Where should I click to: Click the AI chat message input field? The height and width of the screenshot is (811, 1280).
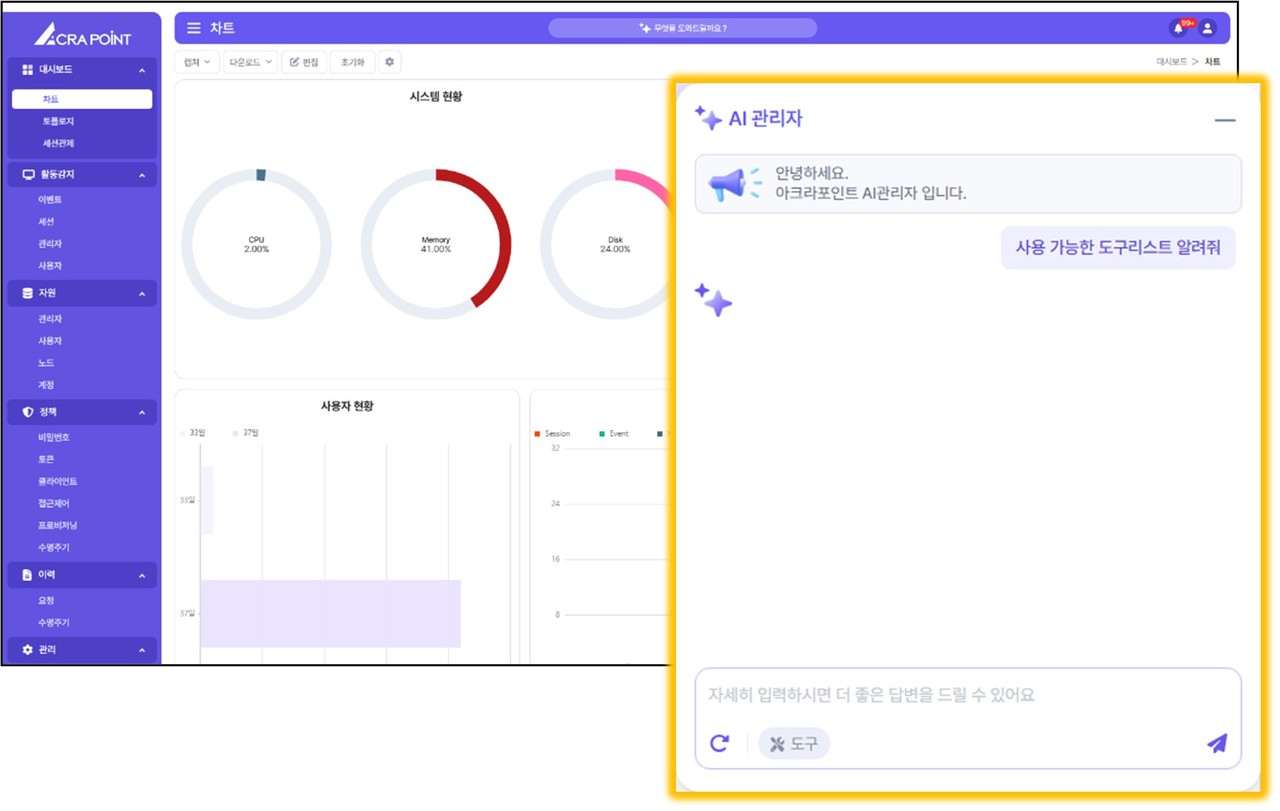pos(967,695)
